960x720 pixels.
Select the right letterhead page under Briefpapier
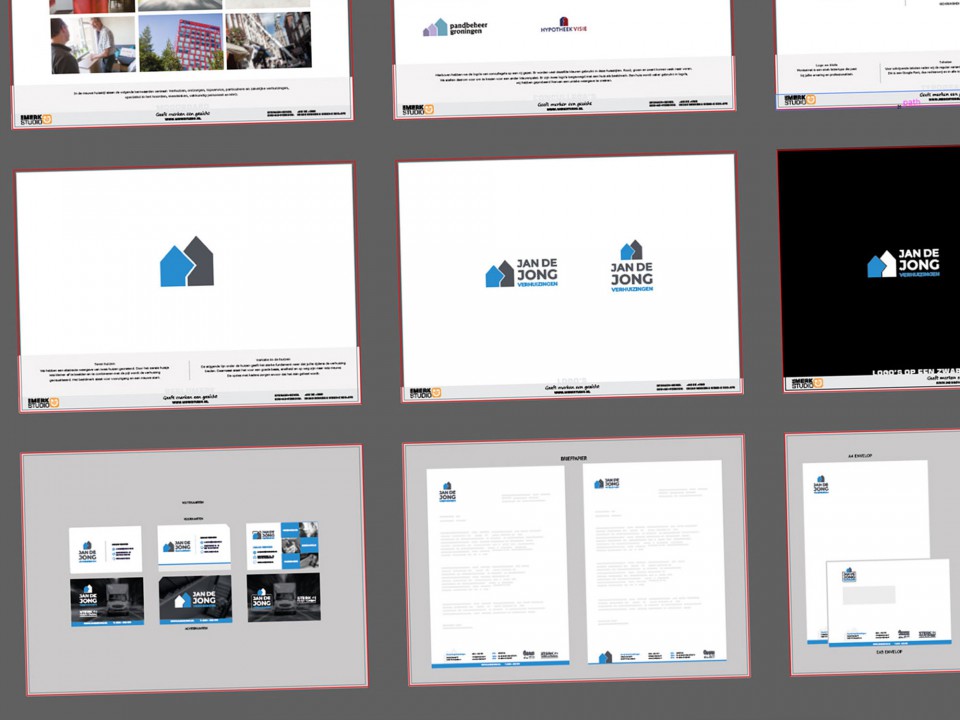click(x=654, y=562)
